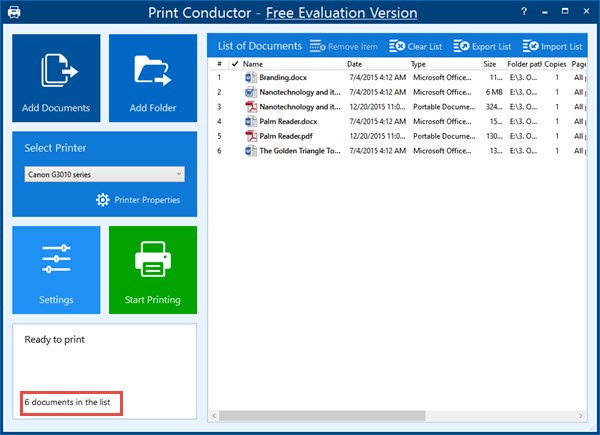Click the Copies value for Branding.docx
600x435 pixels.
point(557,78)
